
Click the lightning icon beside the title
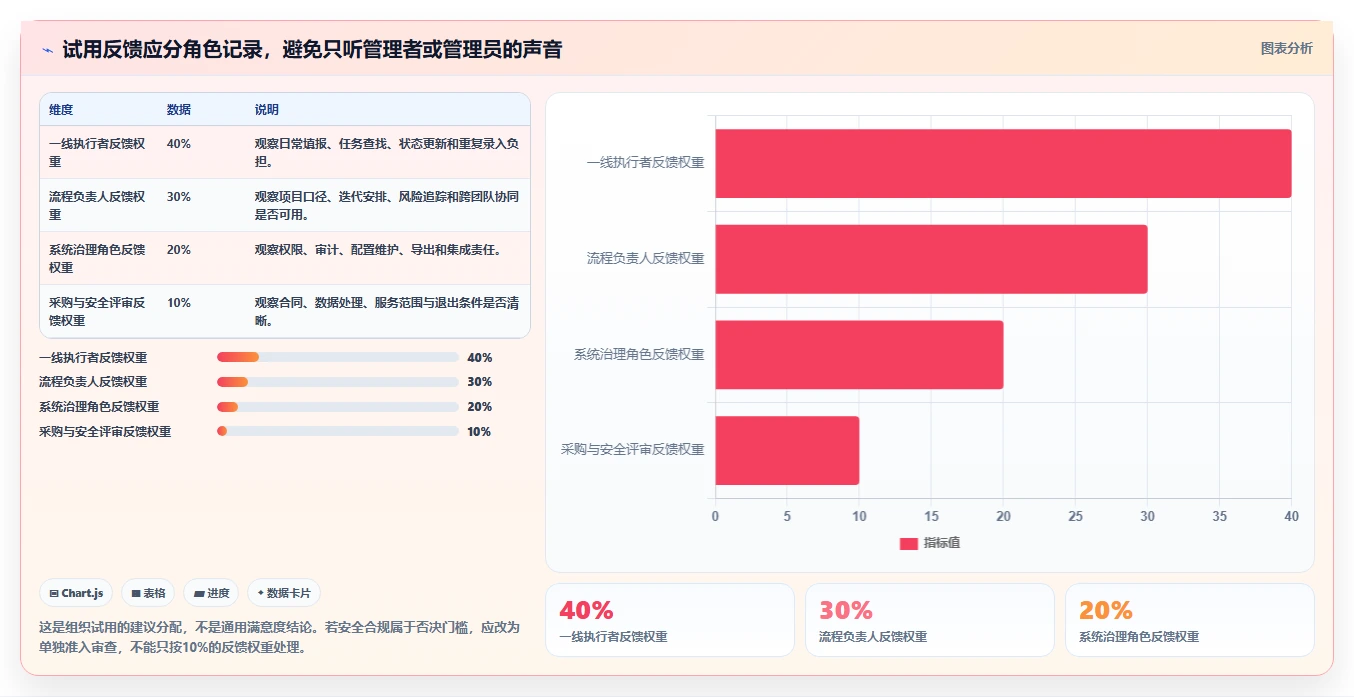(x=47, y=49)
